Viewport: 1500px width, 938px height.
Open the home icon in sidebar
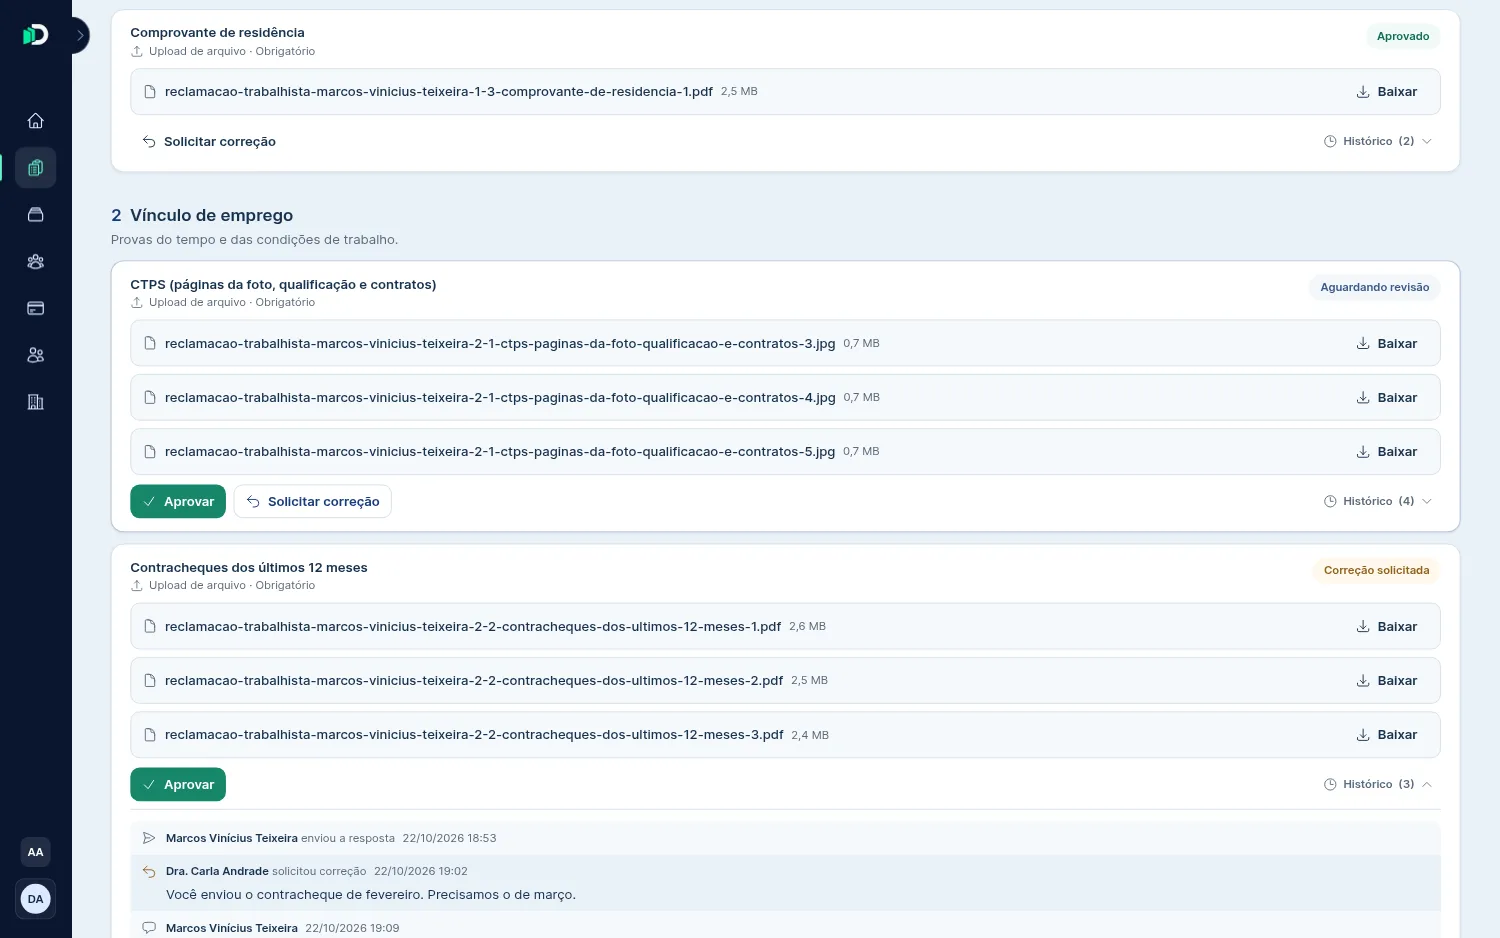point(36,121)
